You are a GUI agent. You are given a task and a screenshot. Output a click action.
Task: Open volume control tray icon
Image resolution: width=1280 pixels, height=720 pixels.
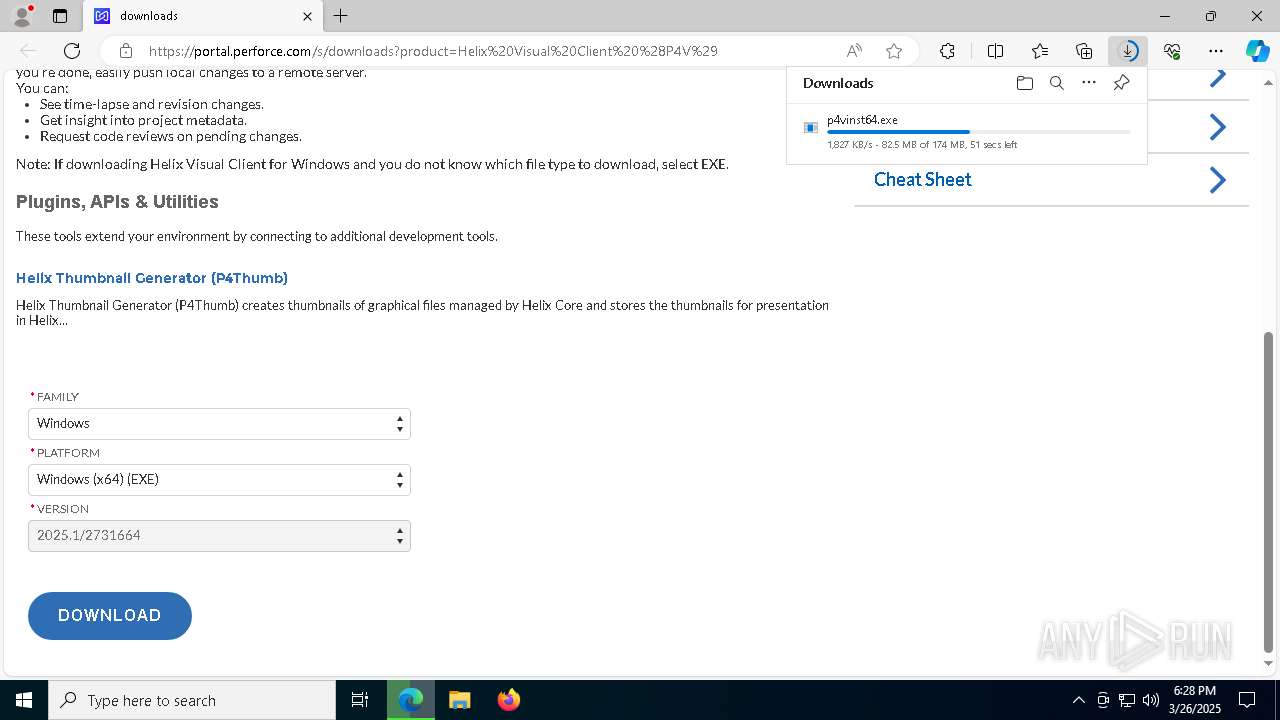1151,700
